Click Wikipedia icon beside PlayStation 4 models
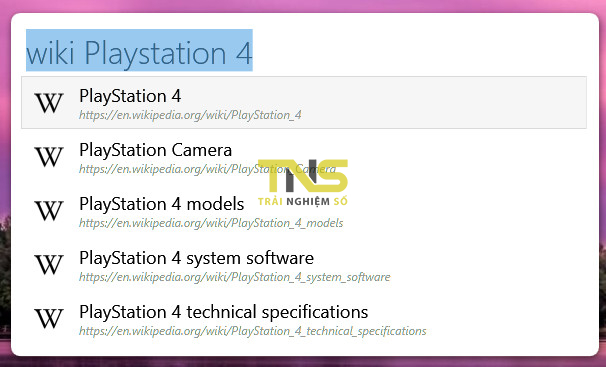 (49, 211)
